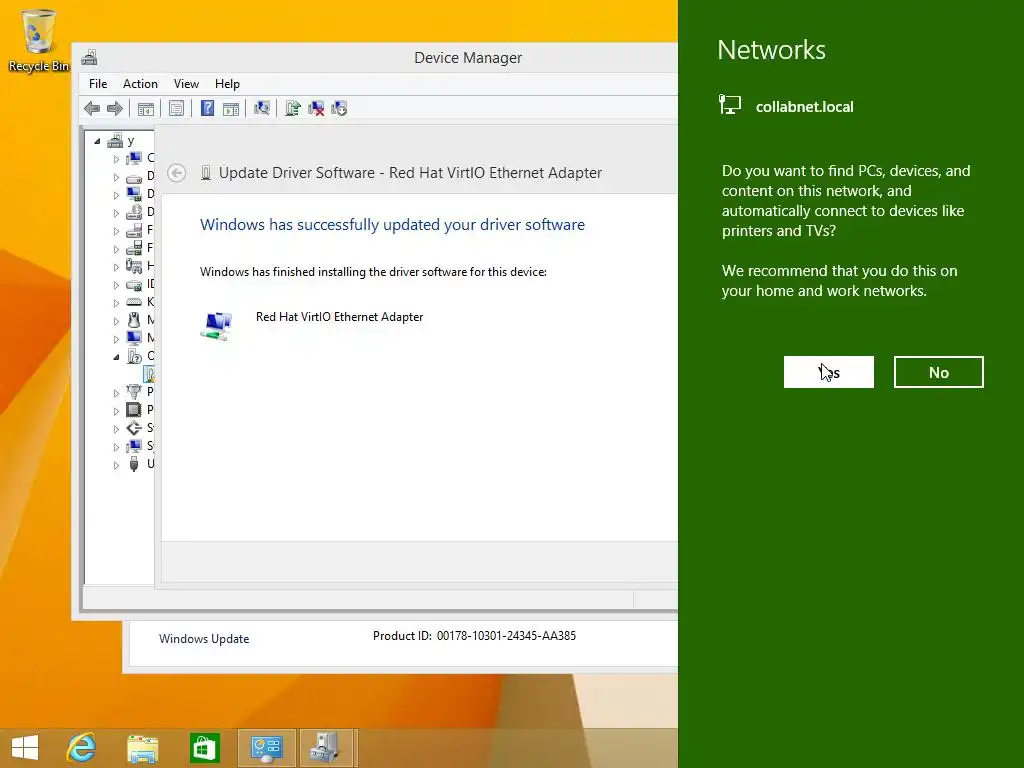Click No in the Networks panel
This screenshot has width=1024, height=768.
pyautogui.click(x=938, y=372)
